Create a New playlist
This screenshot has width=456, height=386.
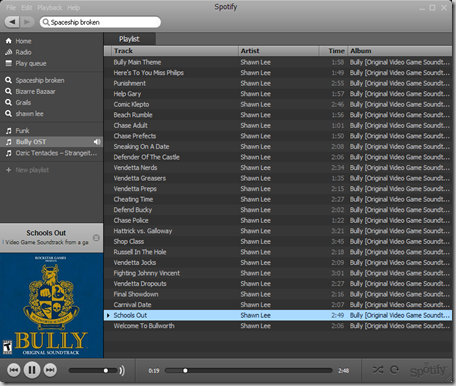(32, 170)
